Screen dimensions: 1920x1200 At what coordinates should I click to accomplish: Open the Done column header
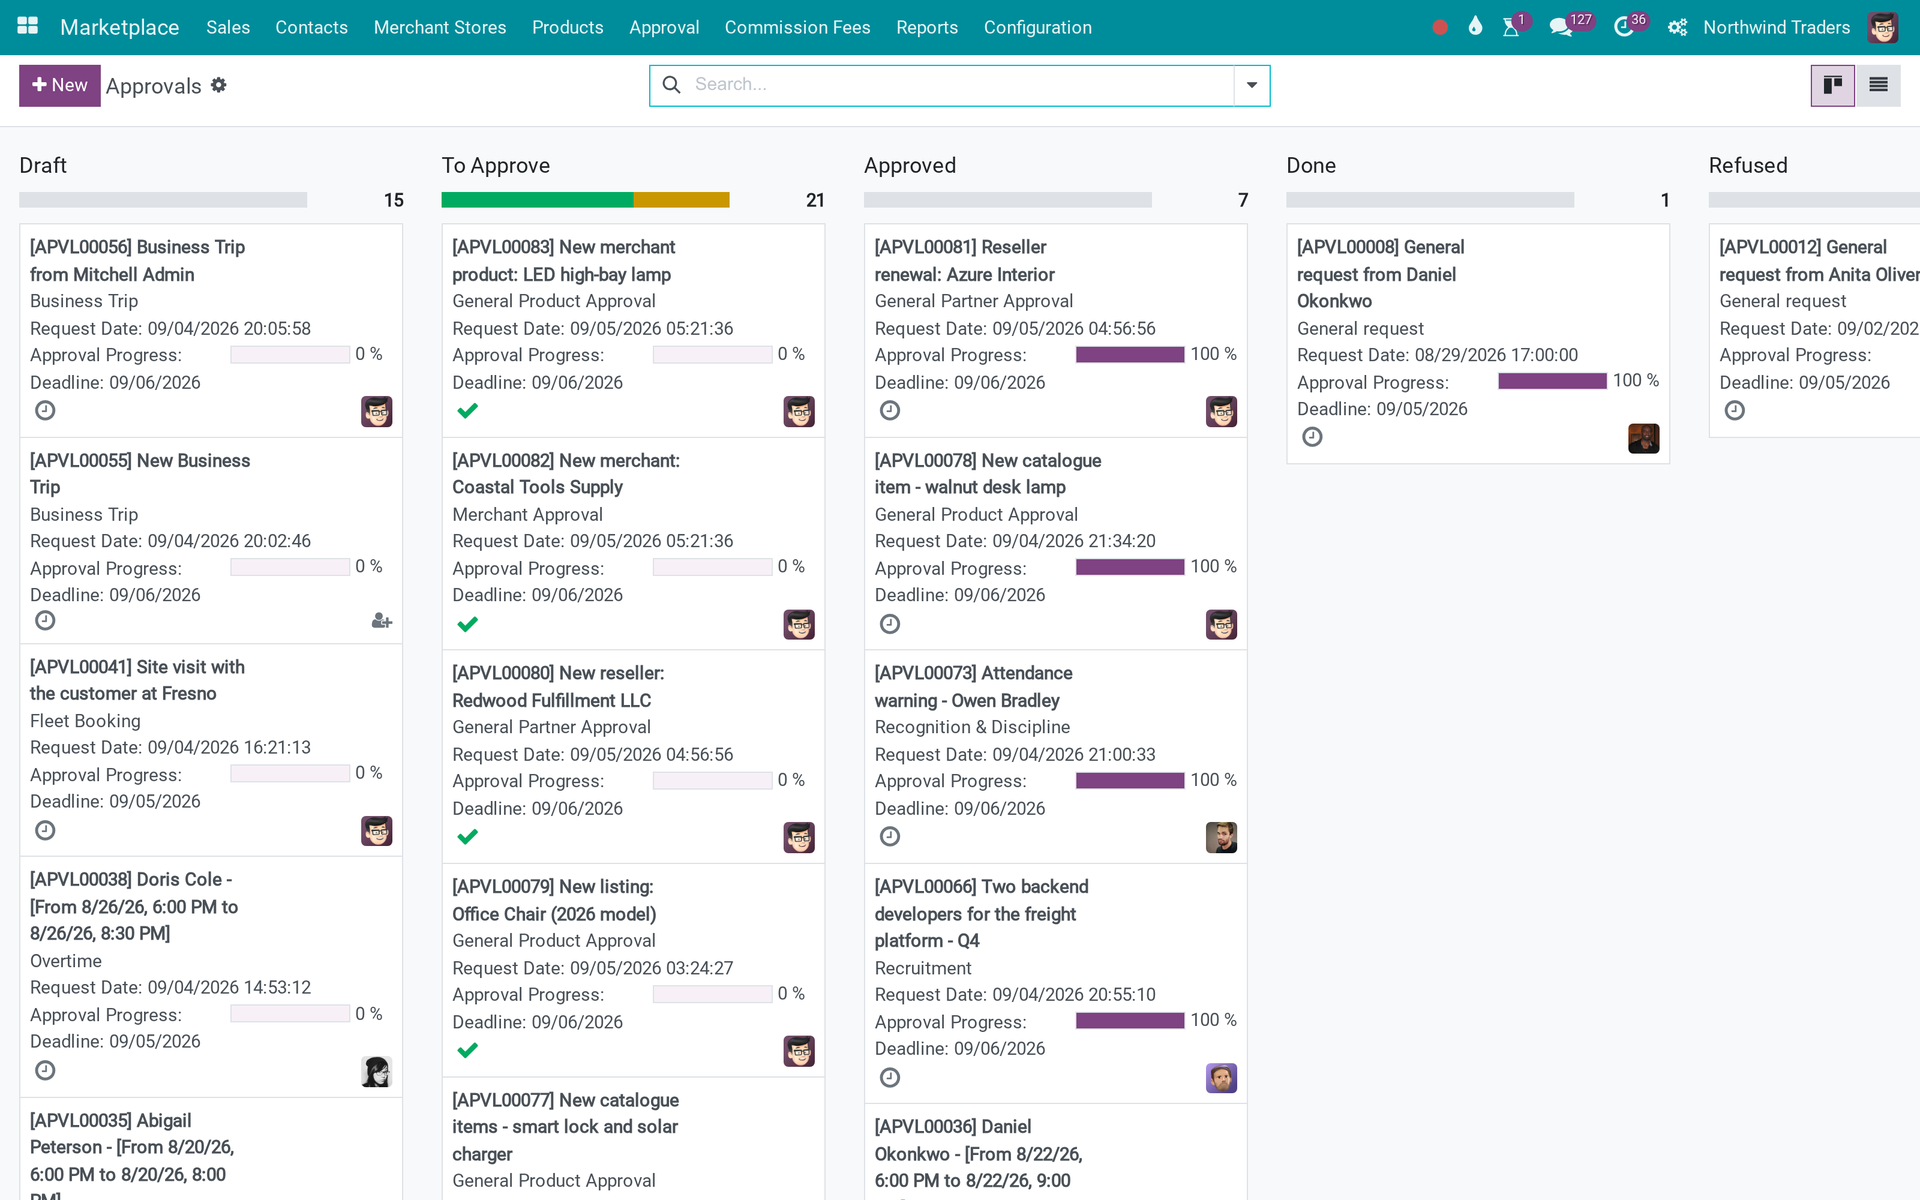click(x=1311, y=165)
